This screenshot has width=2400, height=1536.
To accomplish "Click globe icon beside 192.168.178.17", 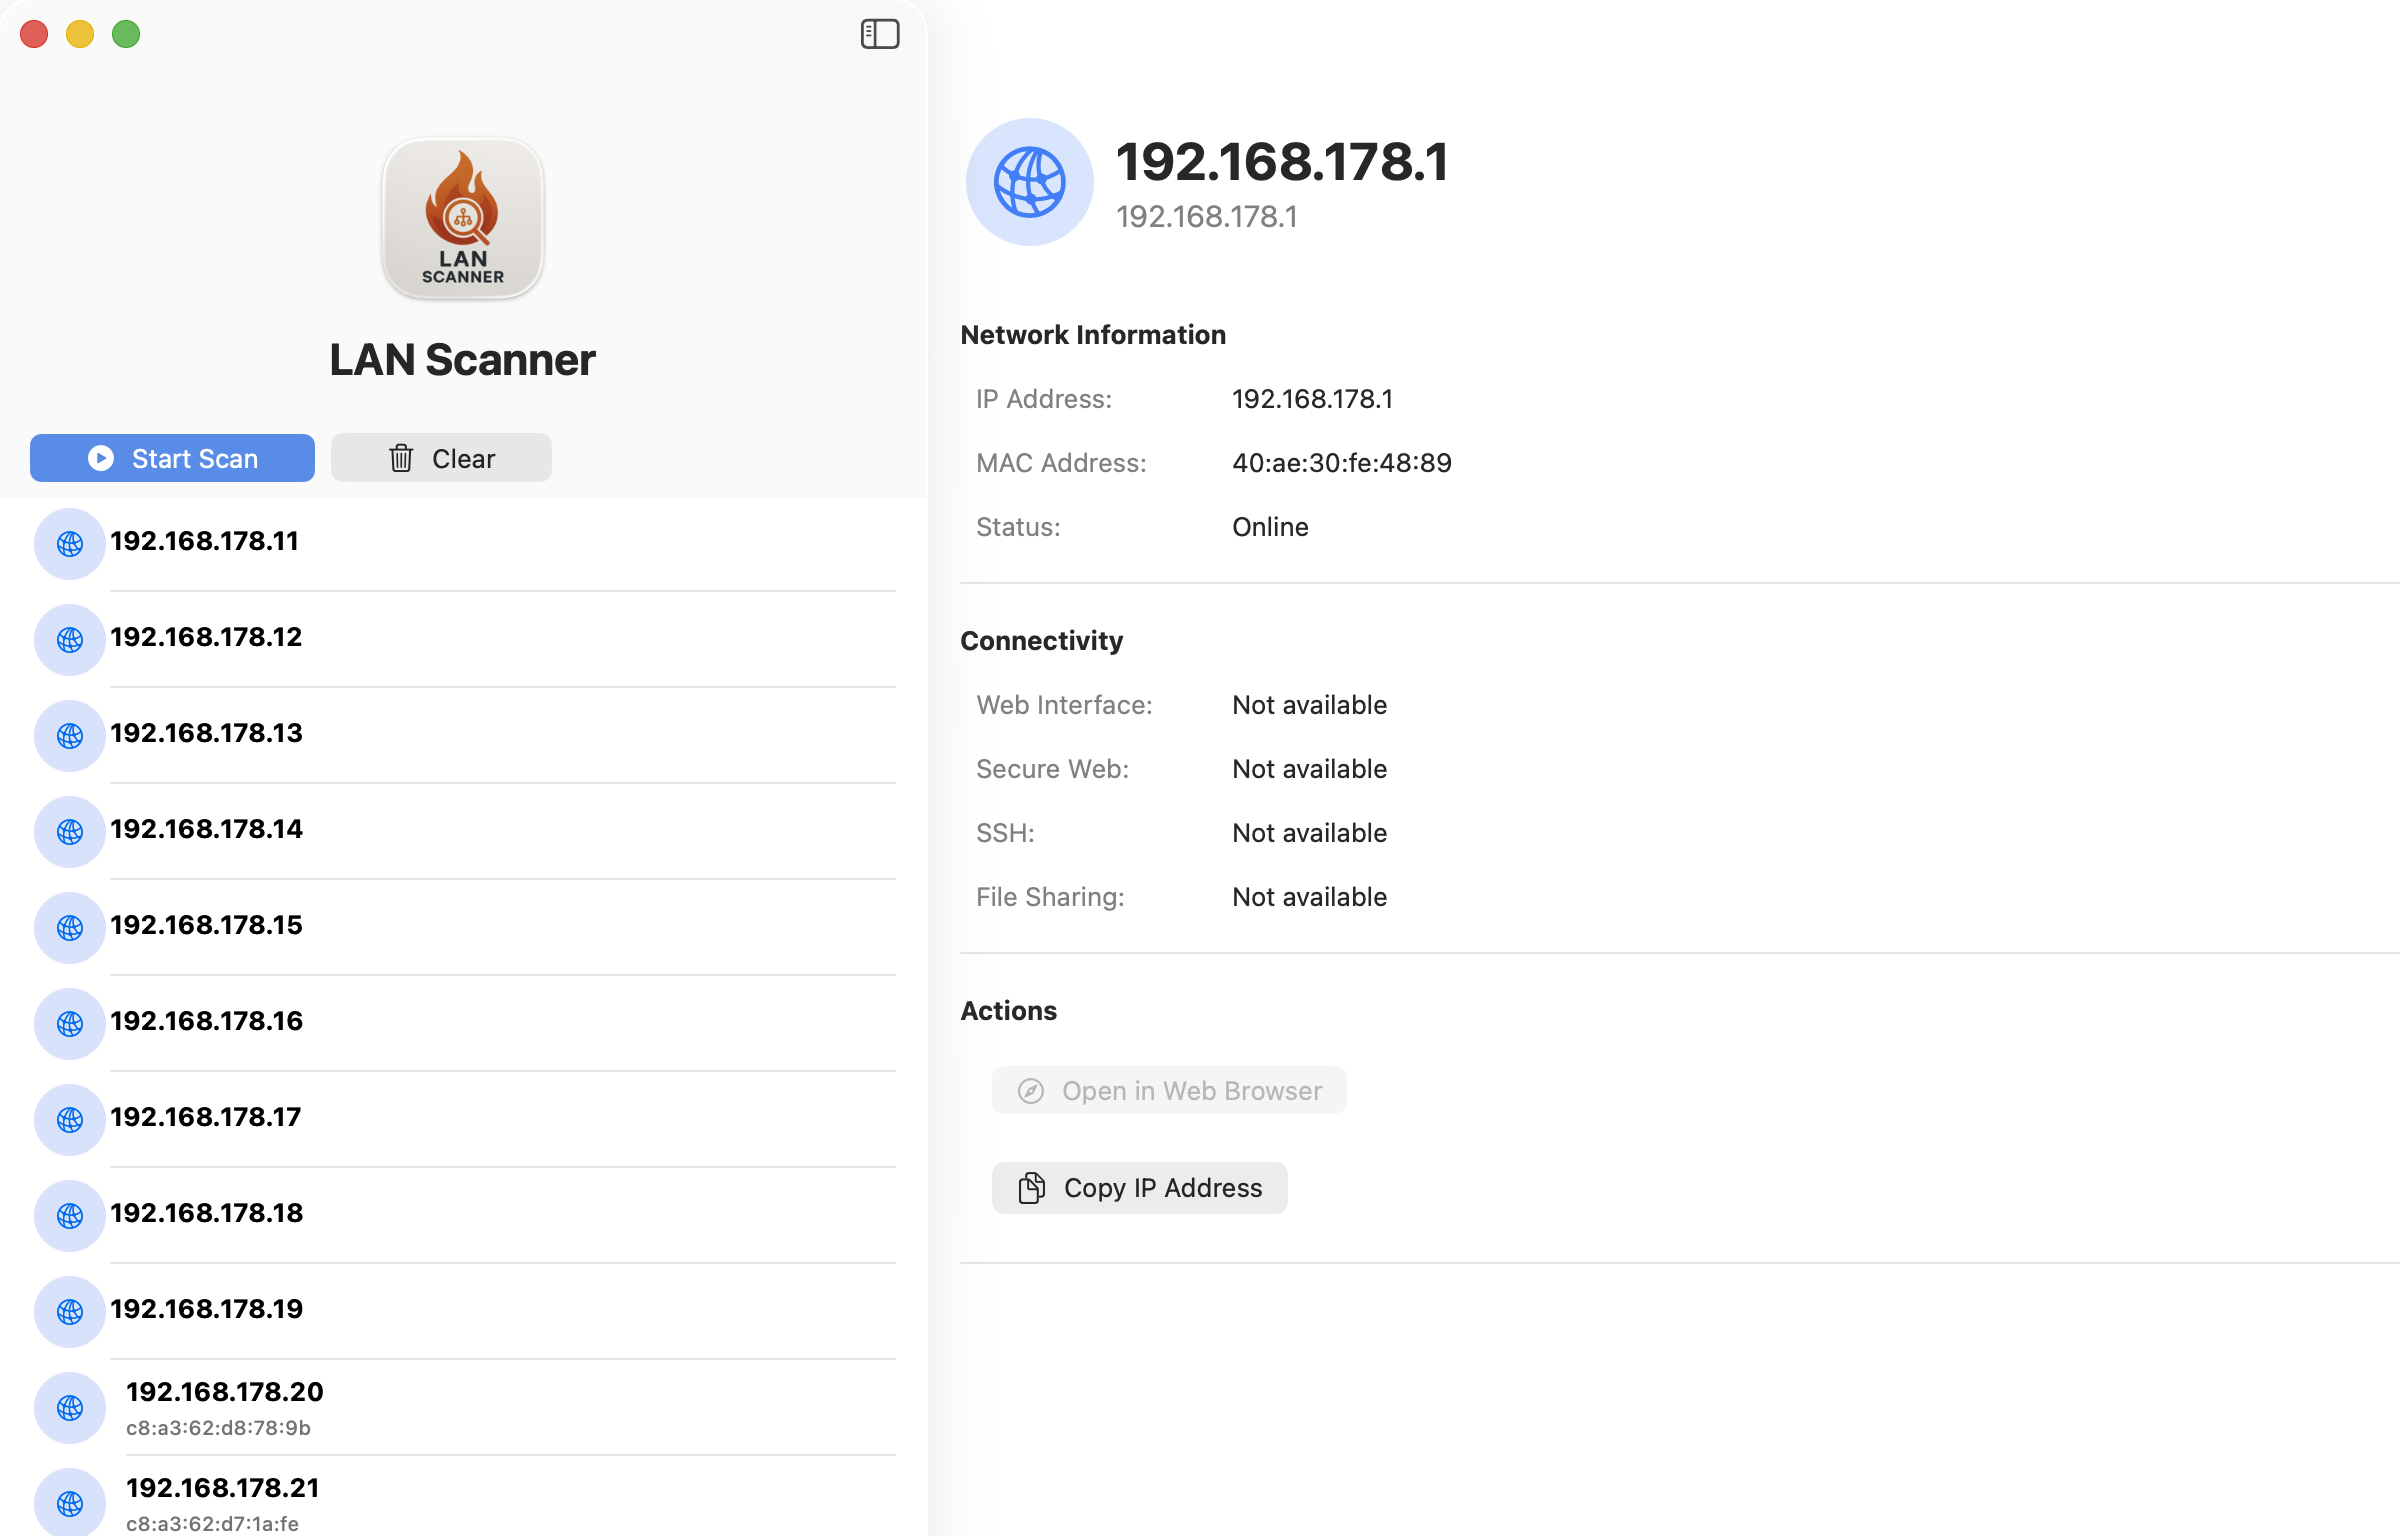I will point(70,1119).
